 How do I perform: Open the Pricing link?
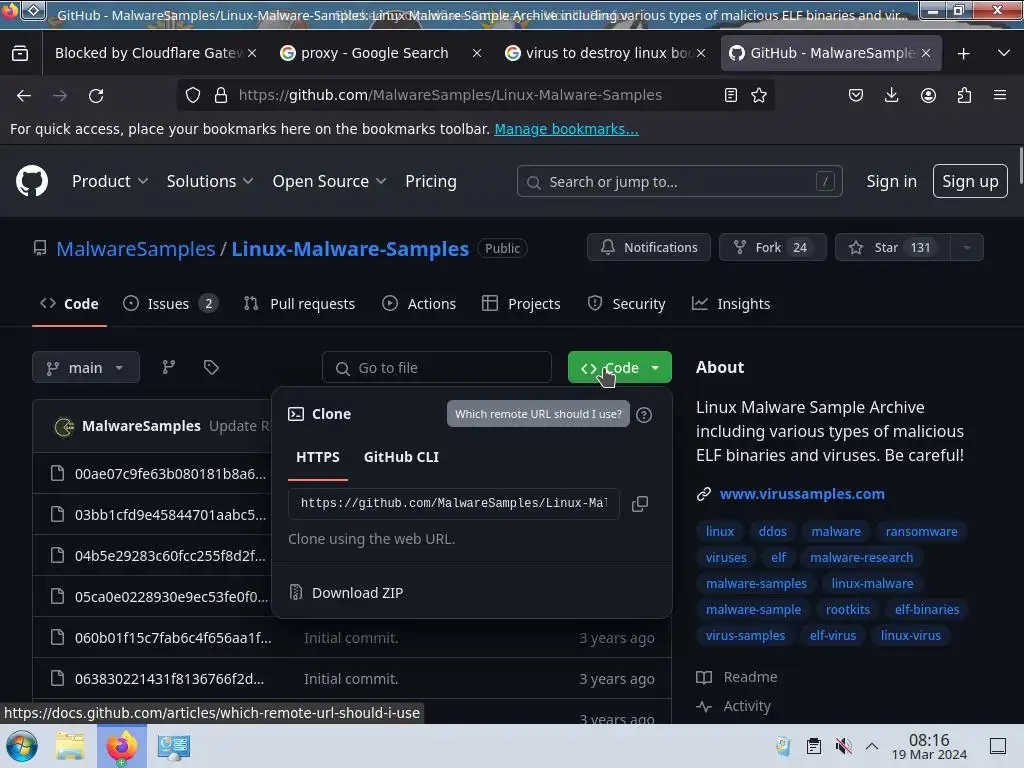tap(430, 181)
